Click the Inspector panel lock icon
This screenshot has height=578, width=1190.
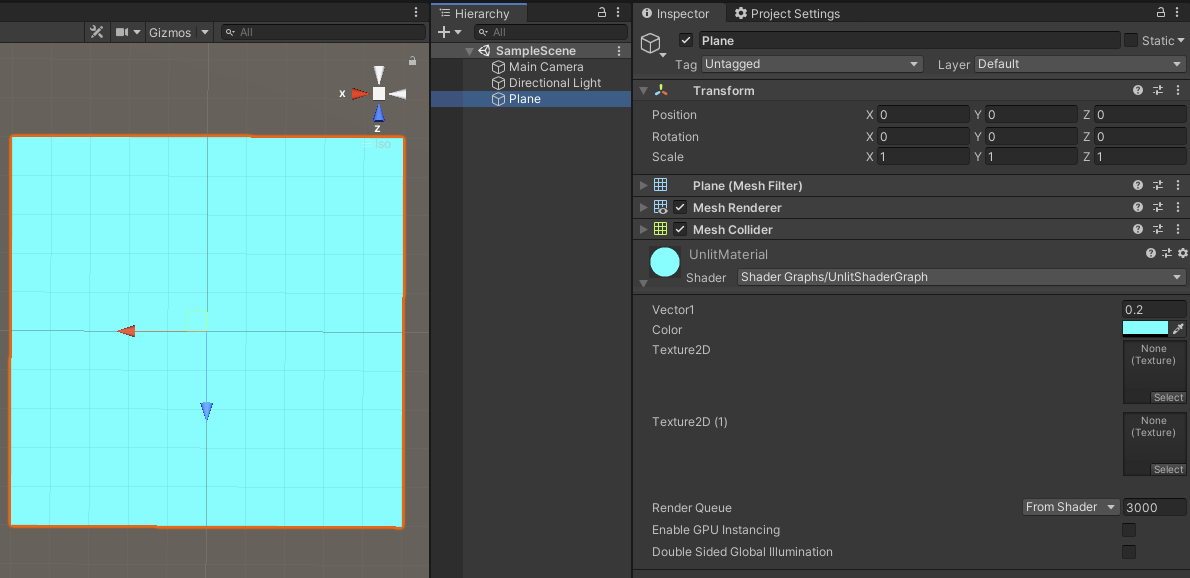pyautogui.click(x=1161, y=12)
